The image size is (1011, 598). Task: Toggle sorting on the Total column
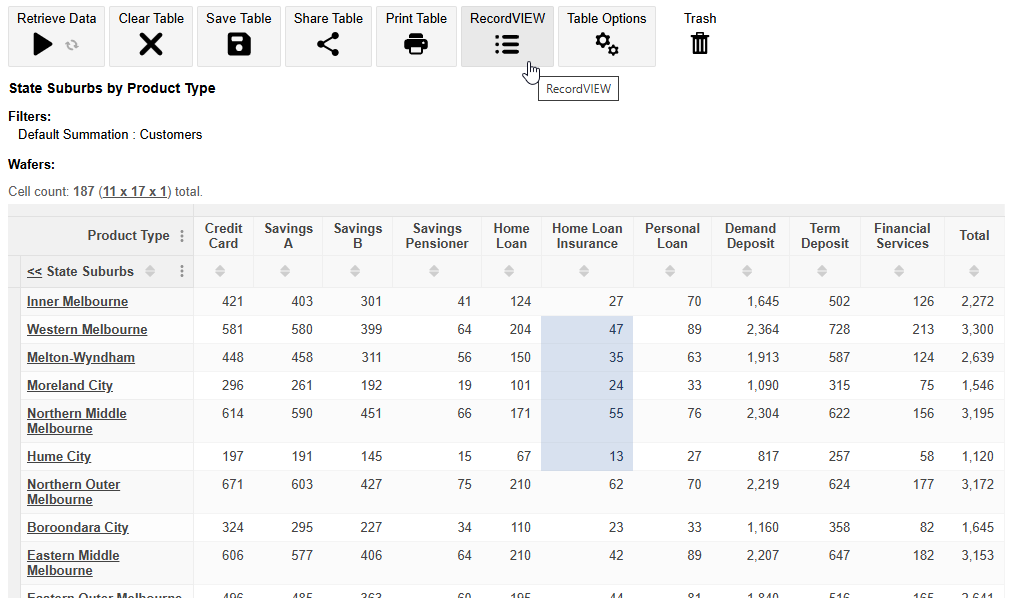pos(973,270)
